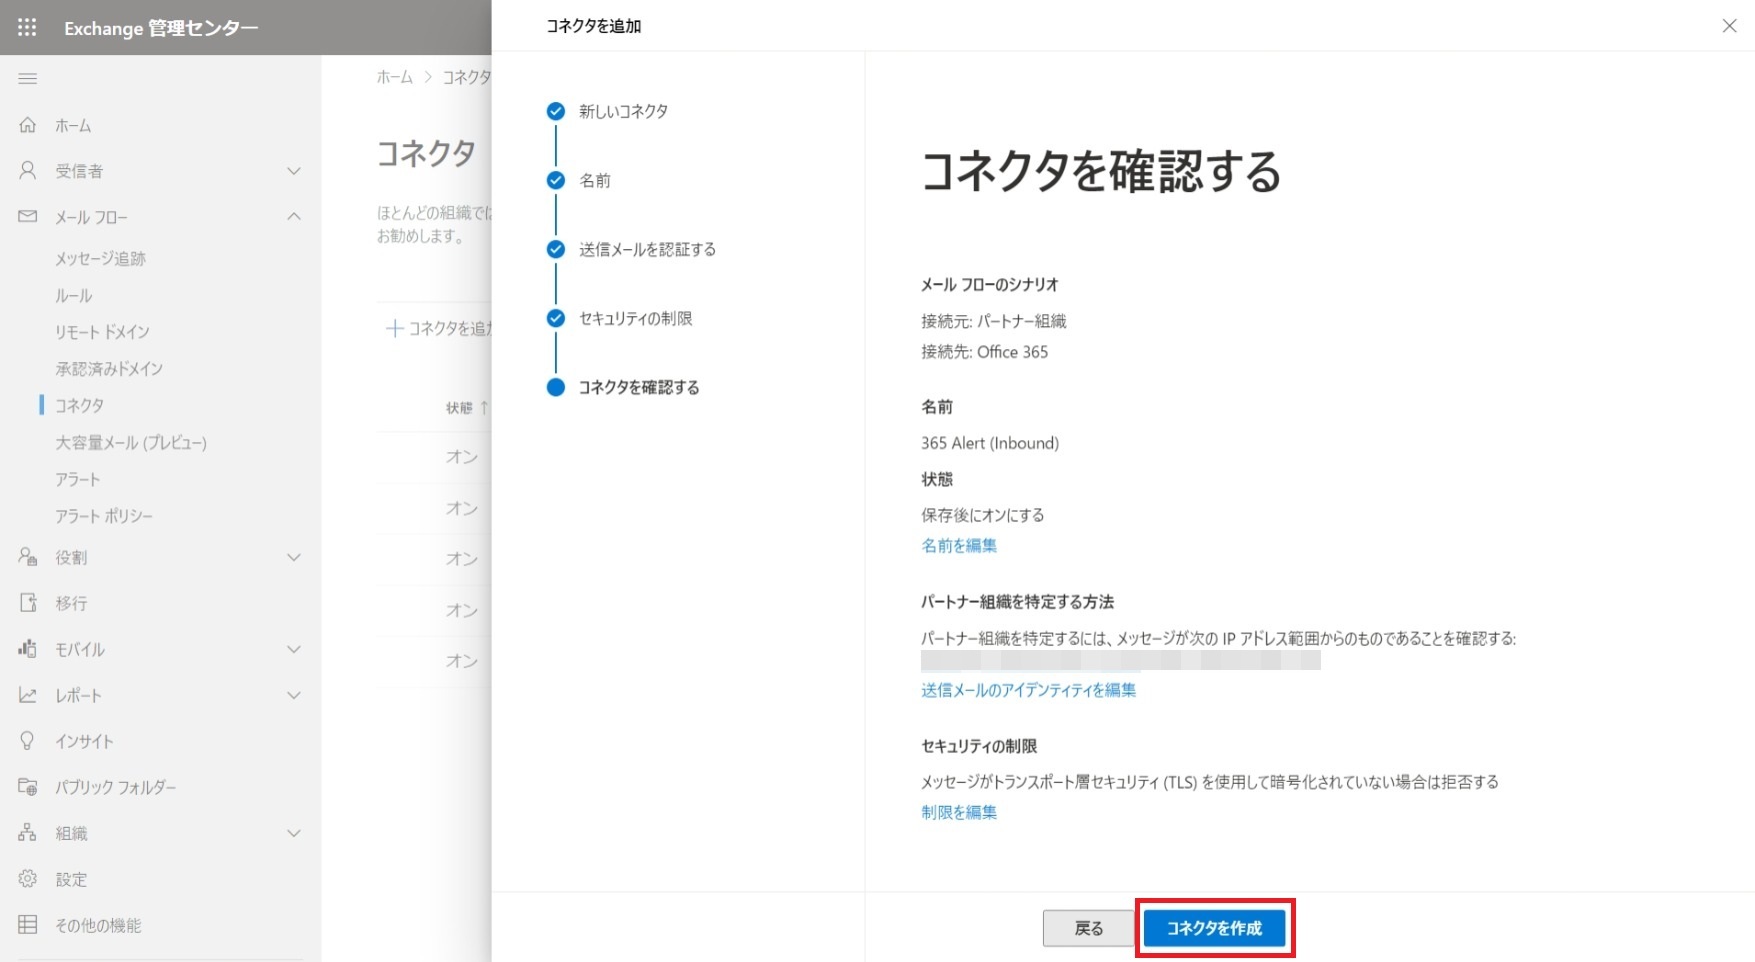Click the 戻る button
This screenshot has width=1755, height=962.
tap(1088, 928)
